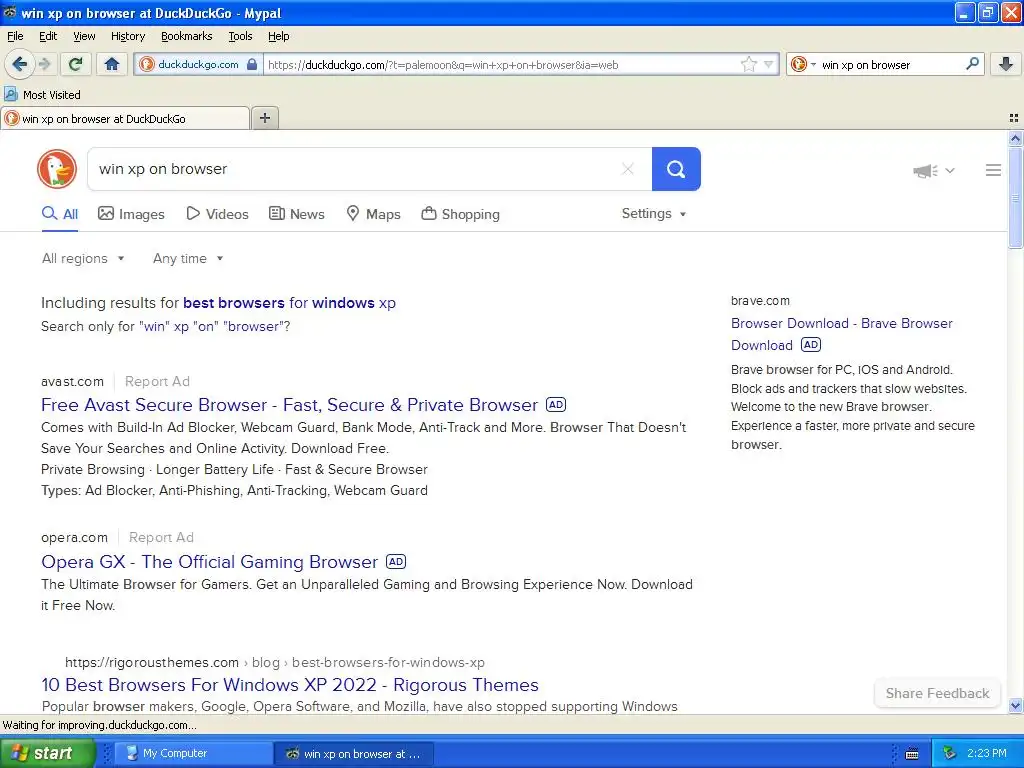Image resolution: width=1024 pixels, height=768 pixels.
Task: Select the win xp on browser tab
Action: pos(125,118)
